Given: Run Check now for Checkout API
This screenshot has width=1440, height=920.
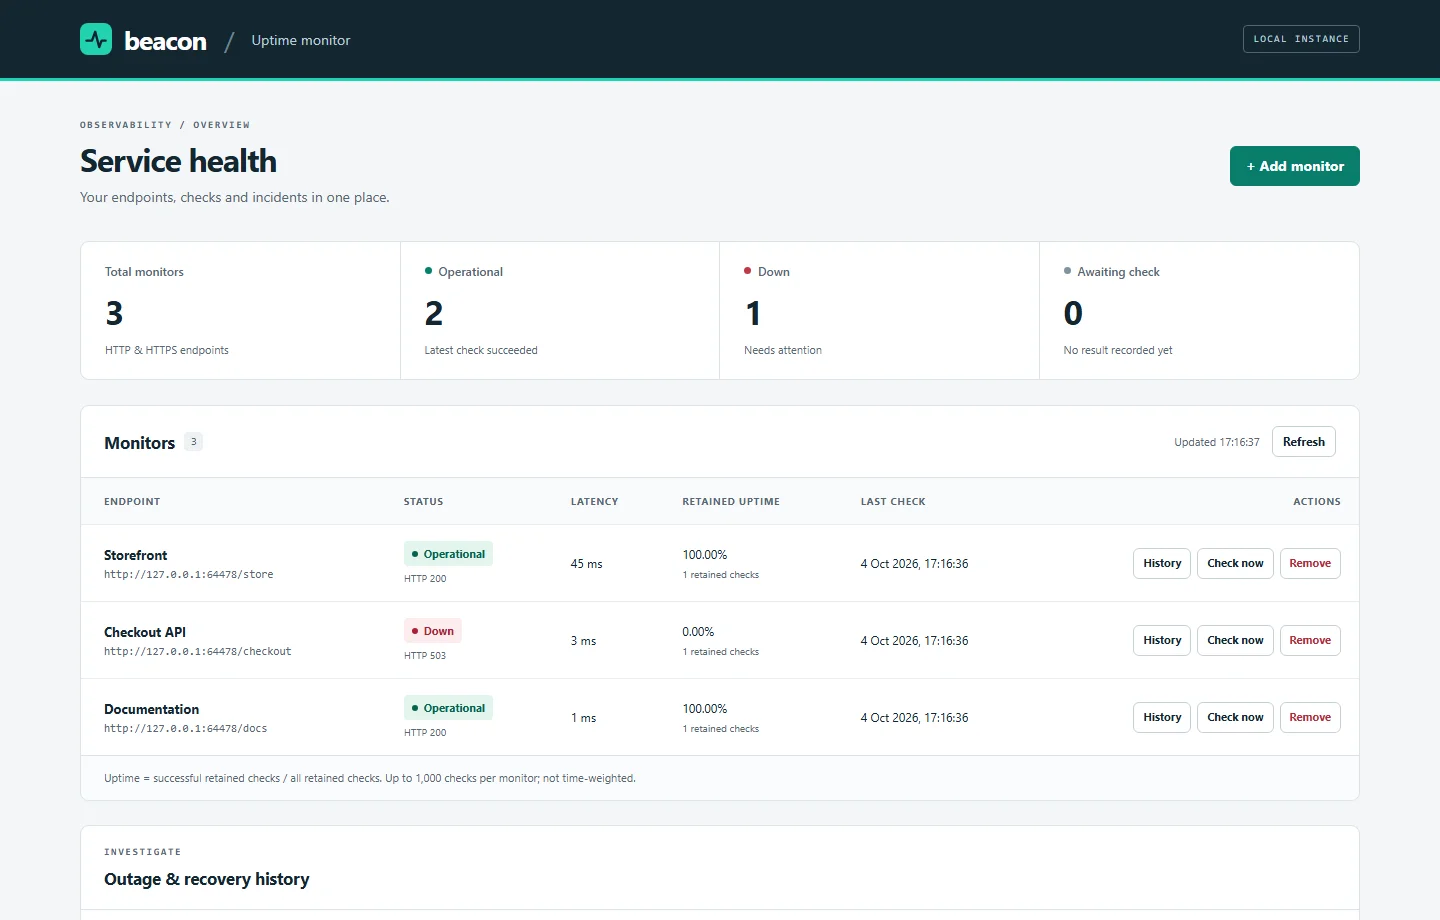Looking at the screenshot, I should click(x=1235, y=640).
